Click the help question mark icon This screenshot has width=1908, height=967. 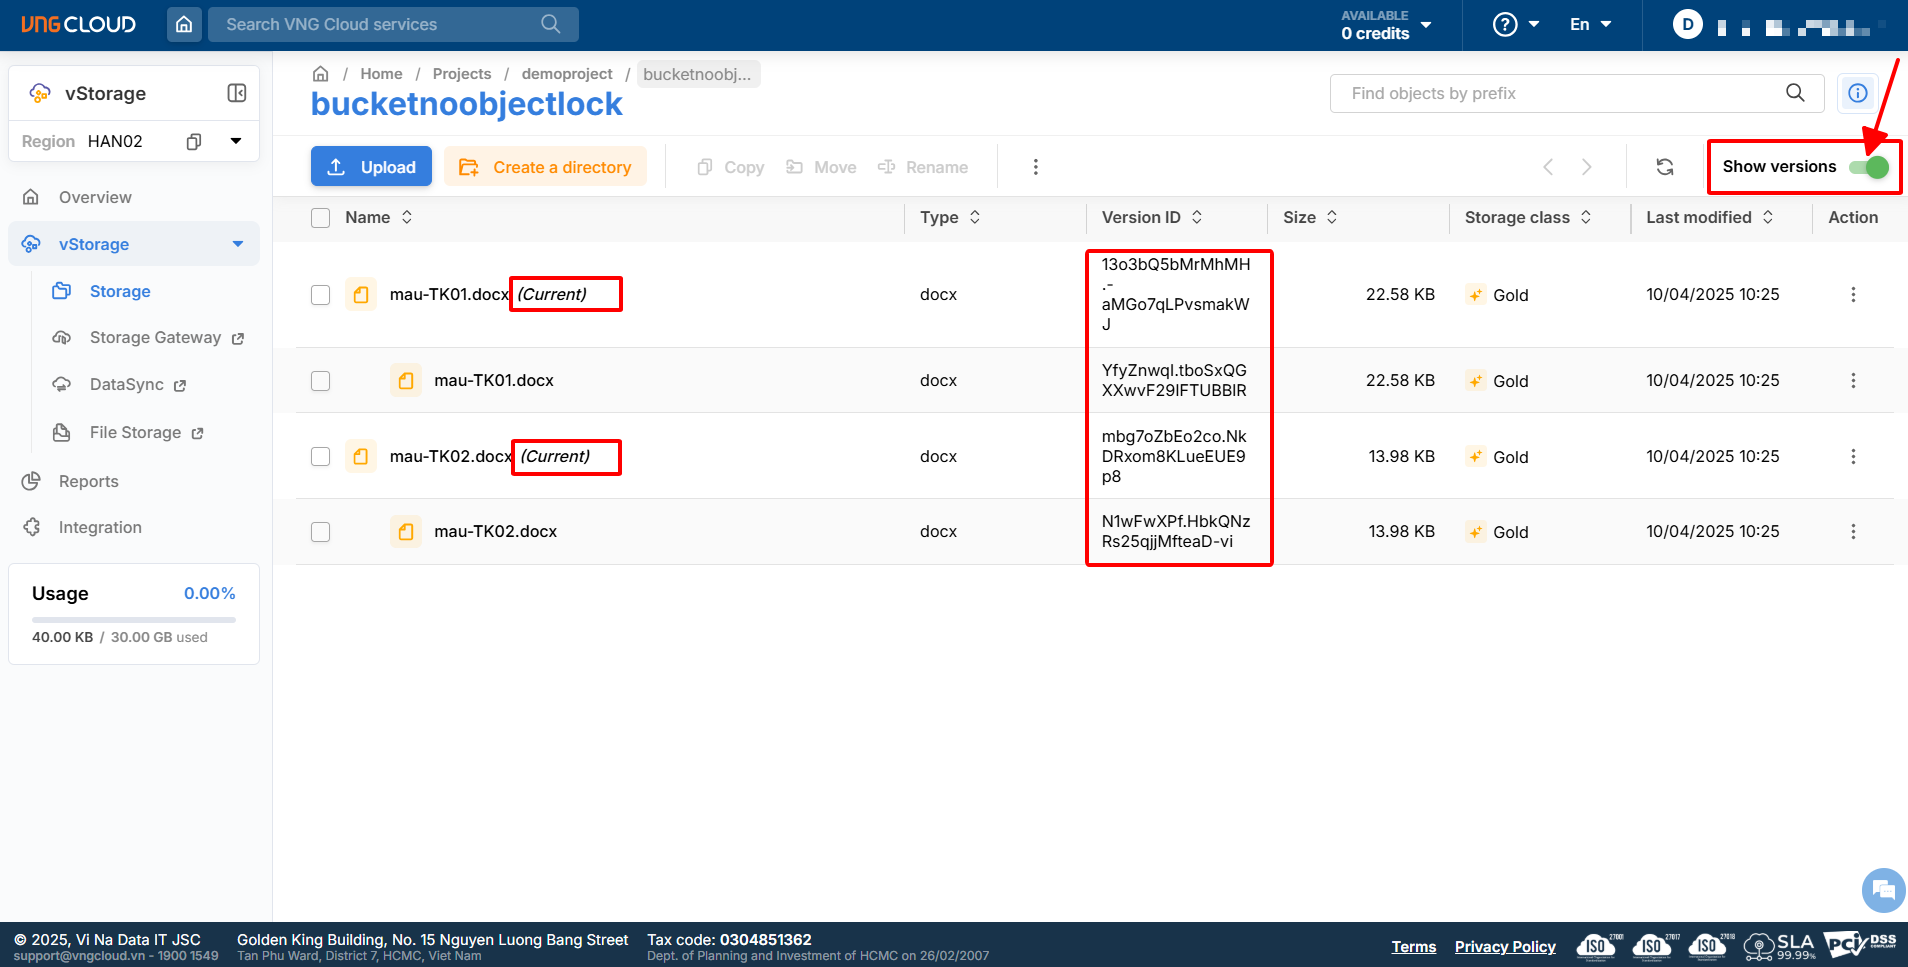[x=1504, y=24]
